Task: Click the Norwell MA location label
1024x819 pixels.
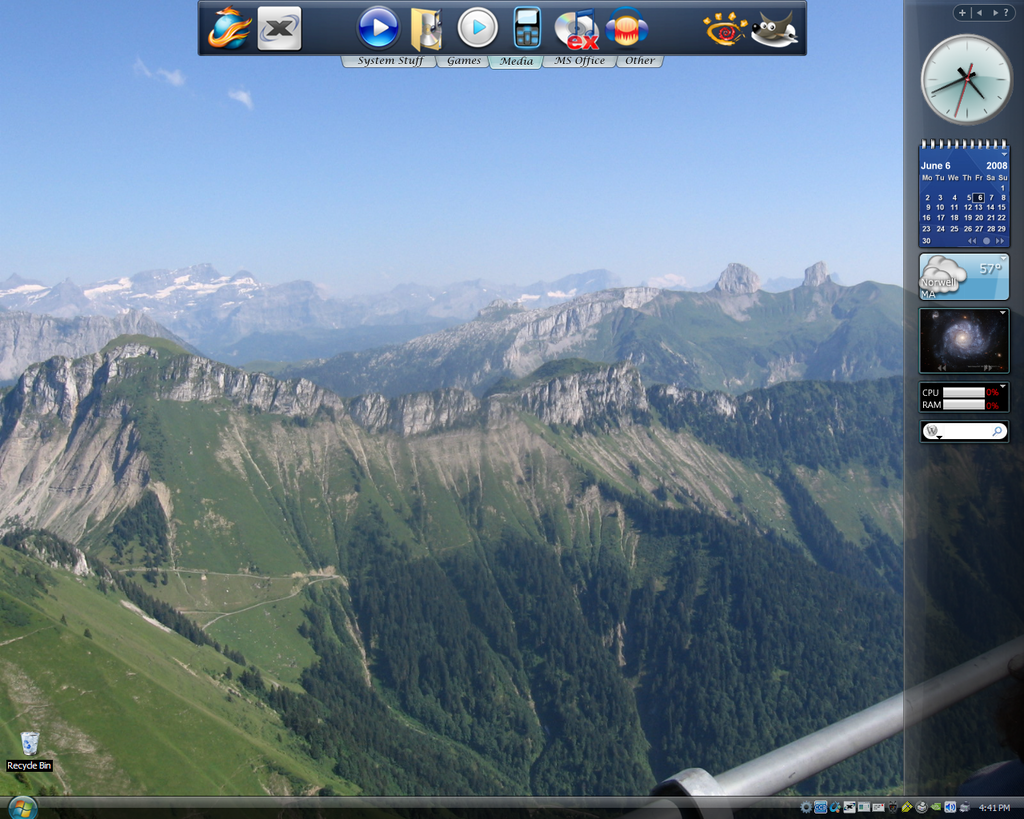Action: pos(938,288)
